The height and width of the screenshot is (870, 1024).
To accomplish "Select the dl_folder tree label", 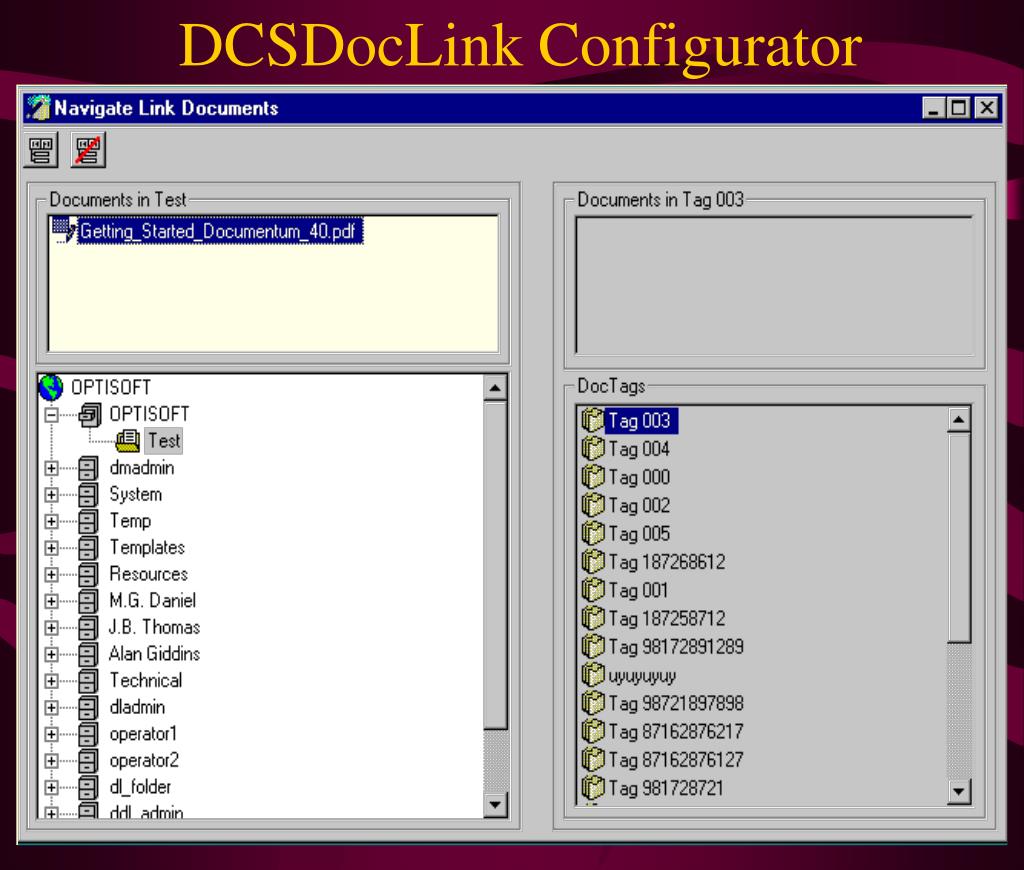I will coord(140,787).
